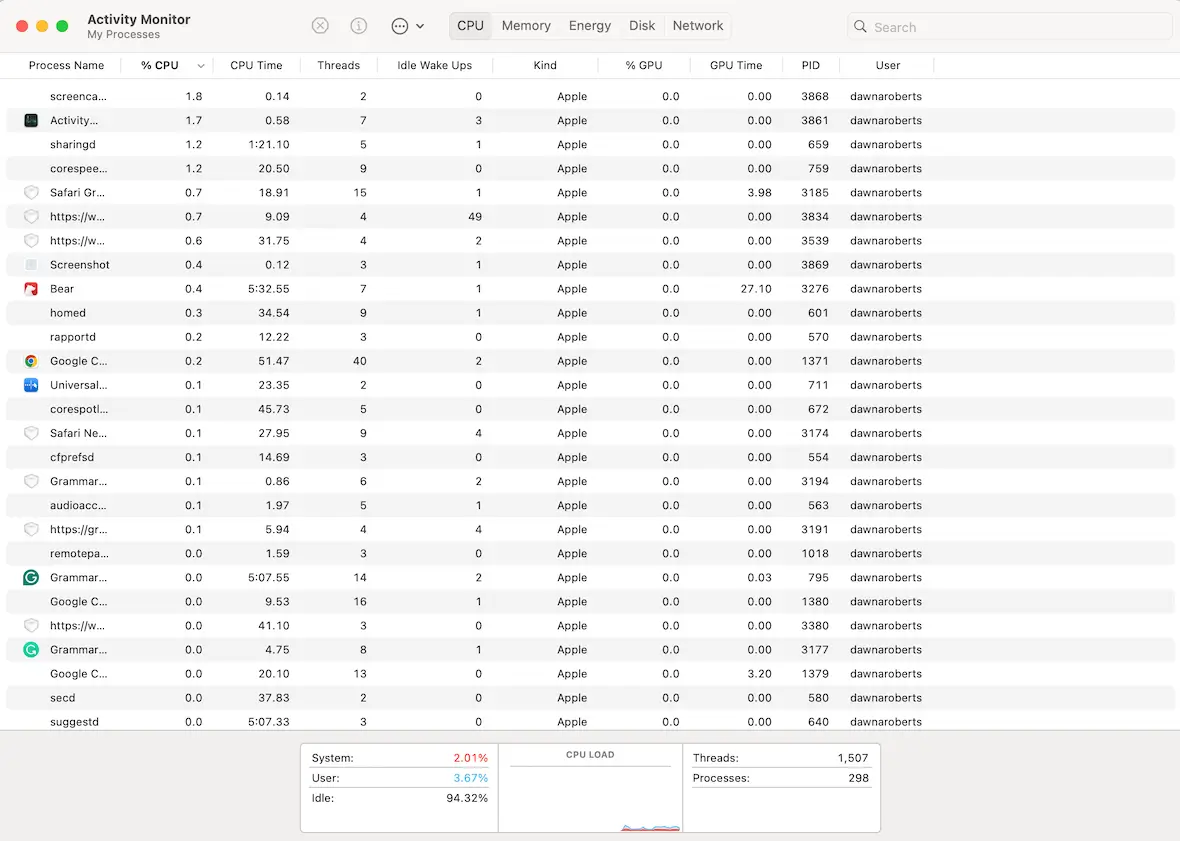Screen dimensions: 1180x841
Task: Sort by % GPU column header
Action: click(643, 65)
